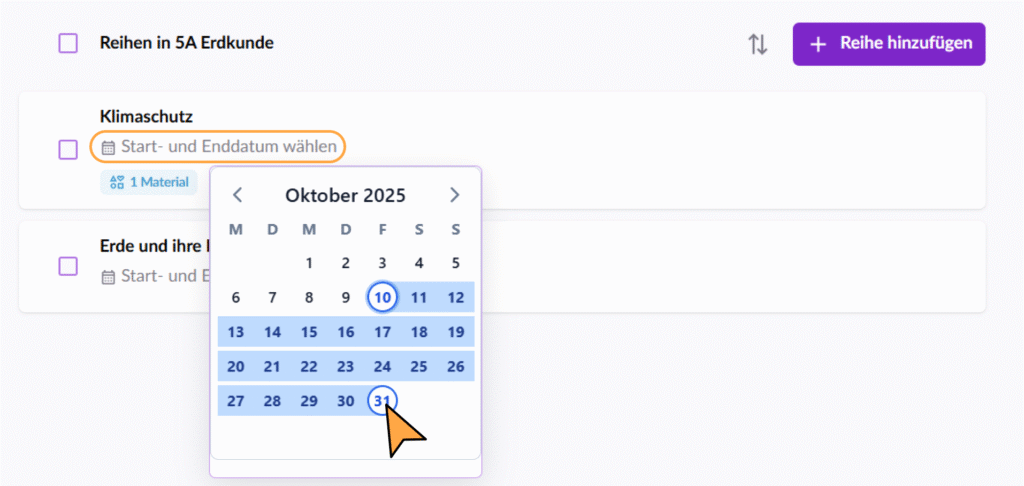The height and width of the screenshot is (486, 1024).
Task: Go to next month in calendar
Action: coord(455,195)
